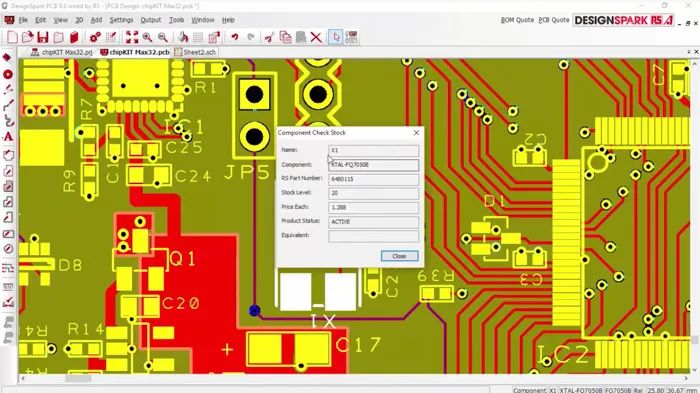Create a new file with the blank page icon
This screenshot has width=700, height=393.
click(x=12, y=37)
